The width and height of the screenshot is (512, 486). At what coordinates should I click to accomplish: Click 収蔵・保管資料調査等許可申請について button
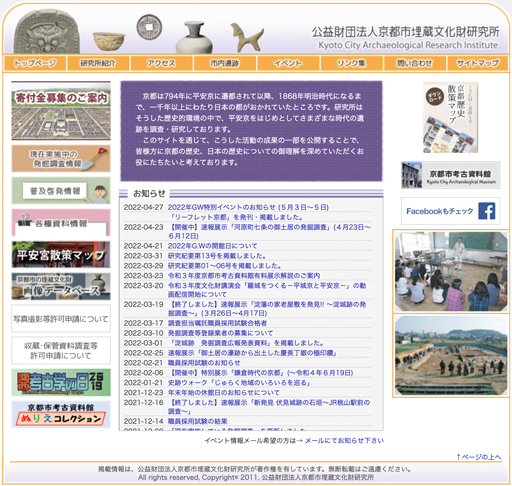61,350
